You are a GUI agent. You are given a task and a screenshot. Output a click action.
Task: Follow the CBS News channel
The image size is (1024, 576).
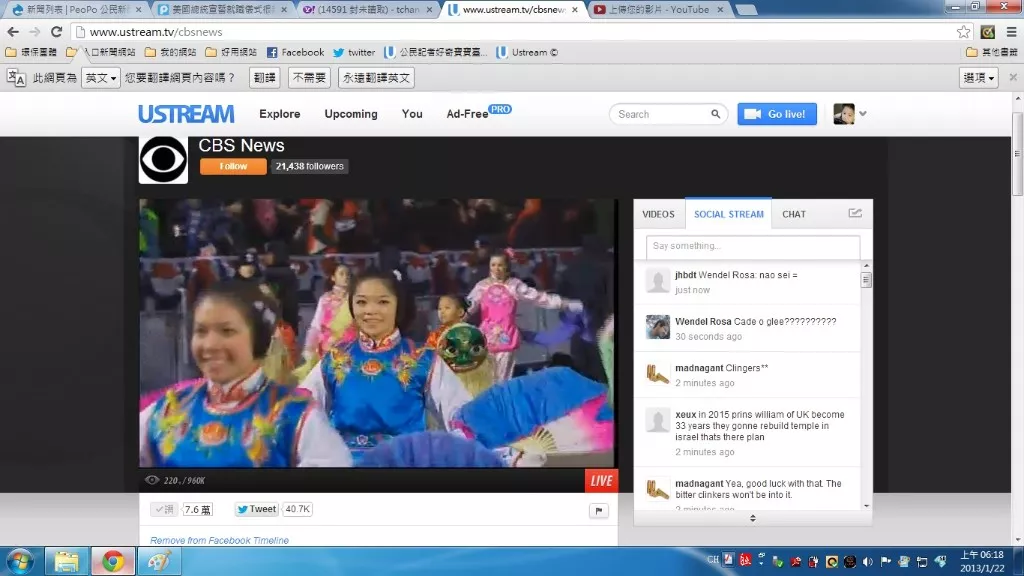233,167
